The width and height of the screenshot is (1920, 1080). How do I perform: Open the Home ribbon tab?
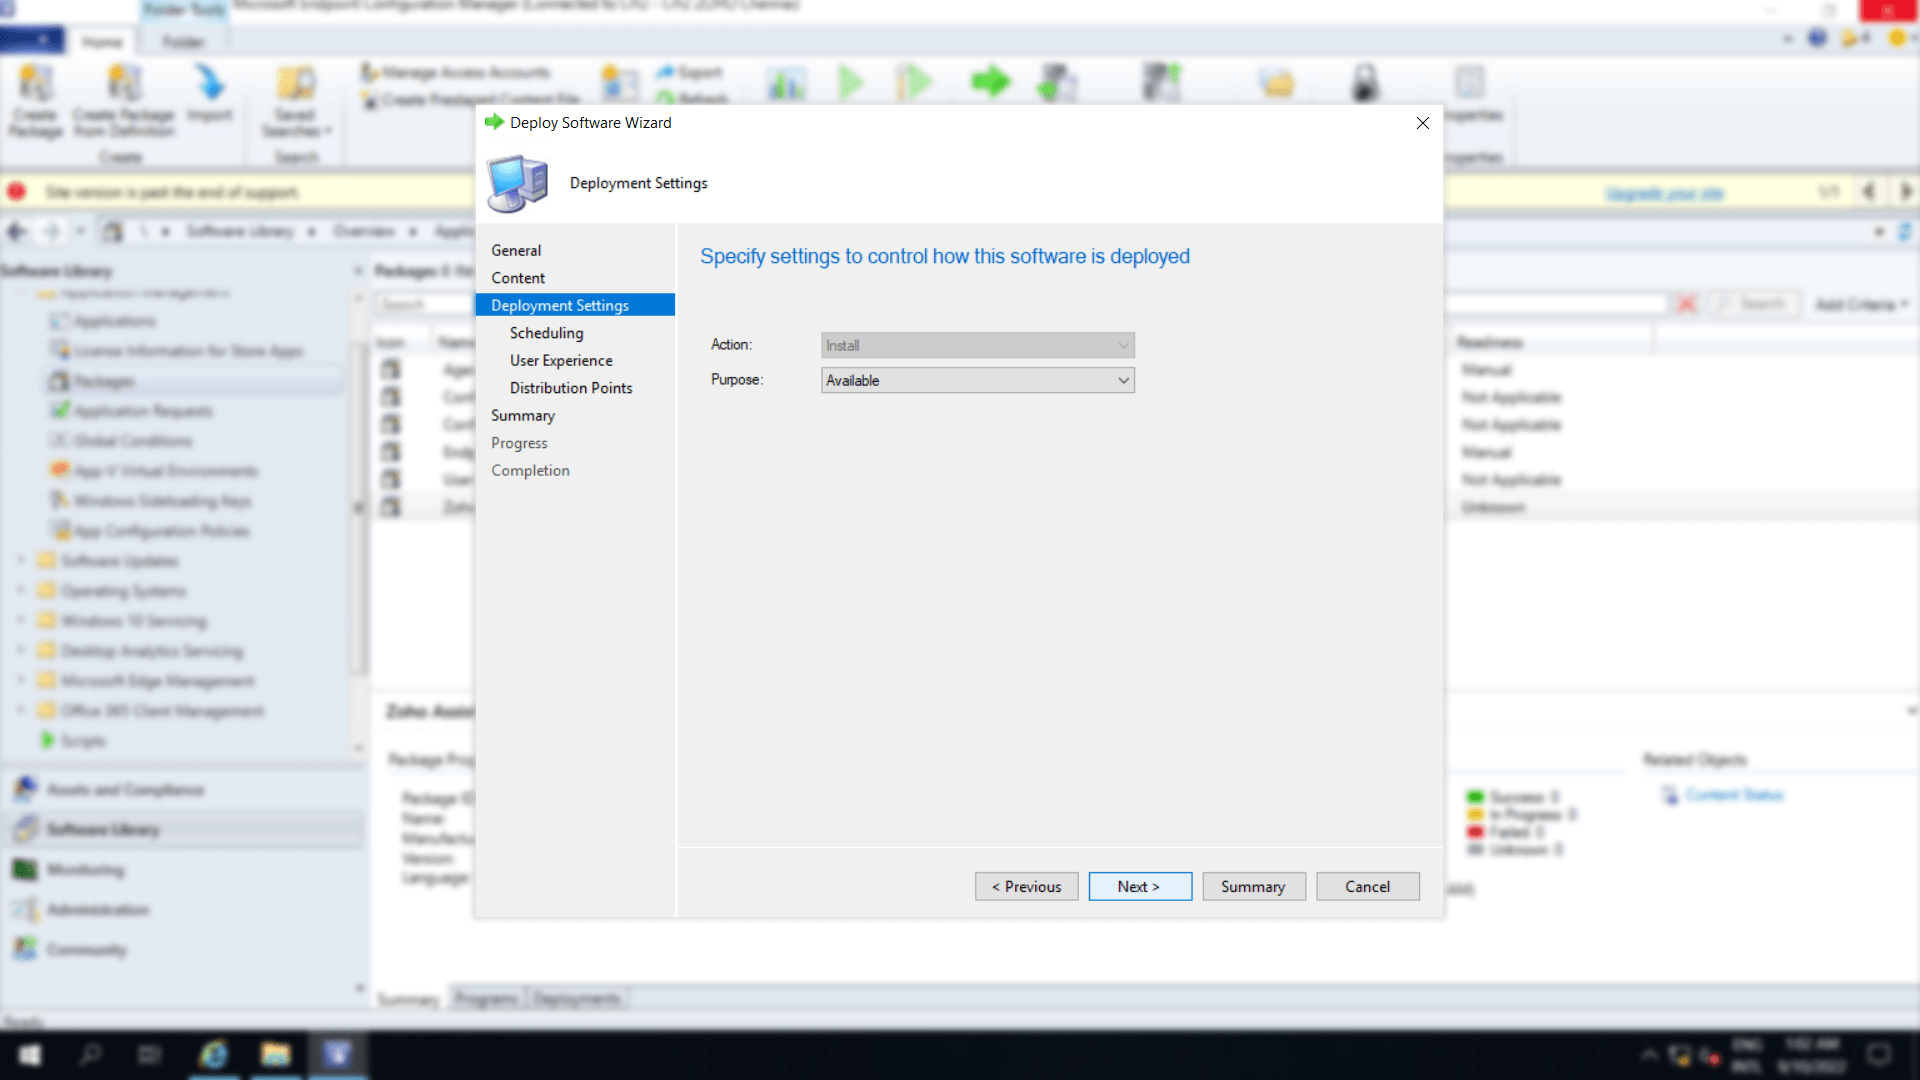point(102,42)
